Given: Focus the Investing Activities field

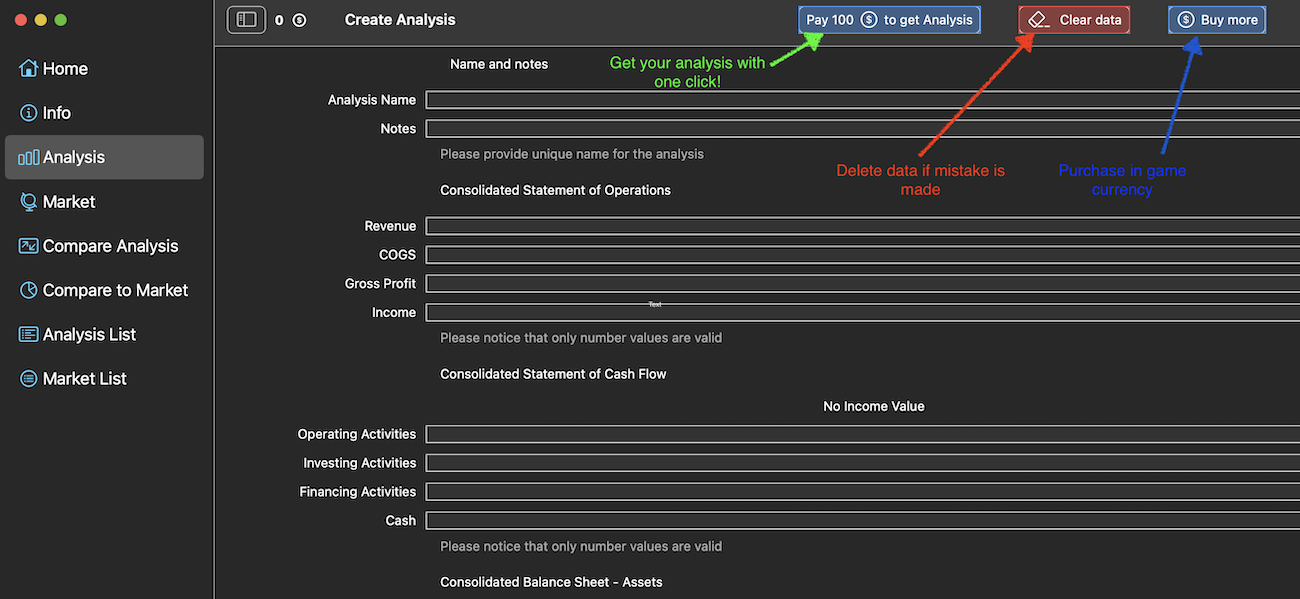Looking at the screenshot, I should coord(863,463).
